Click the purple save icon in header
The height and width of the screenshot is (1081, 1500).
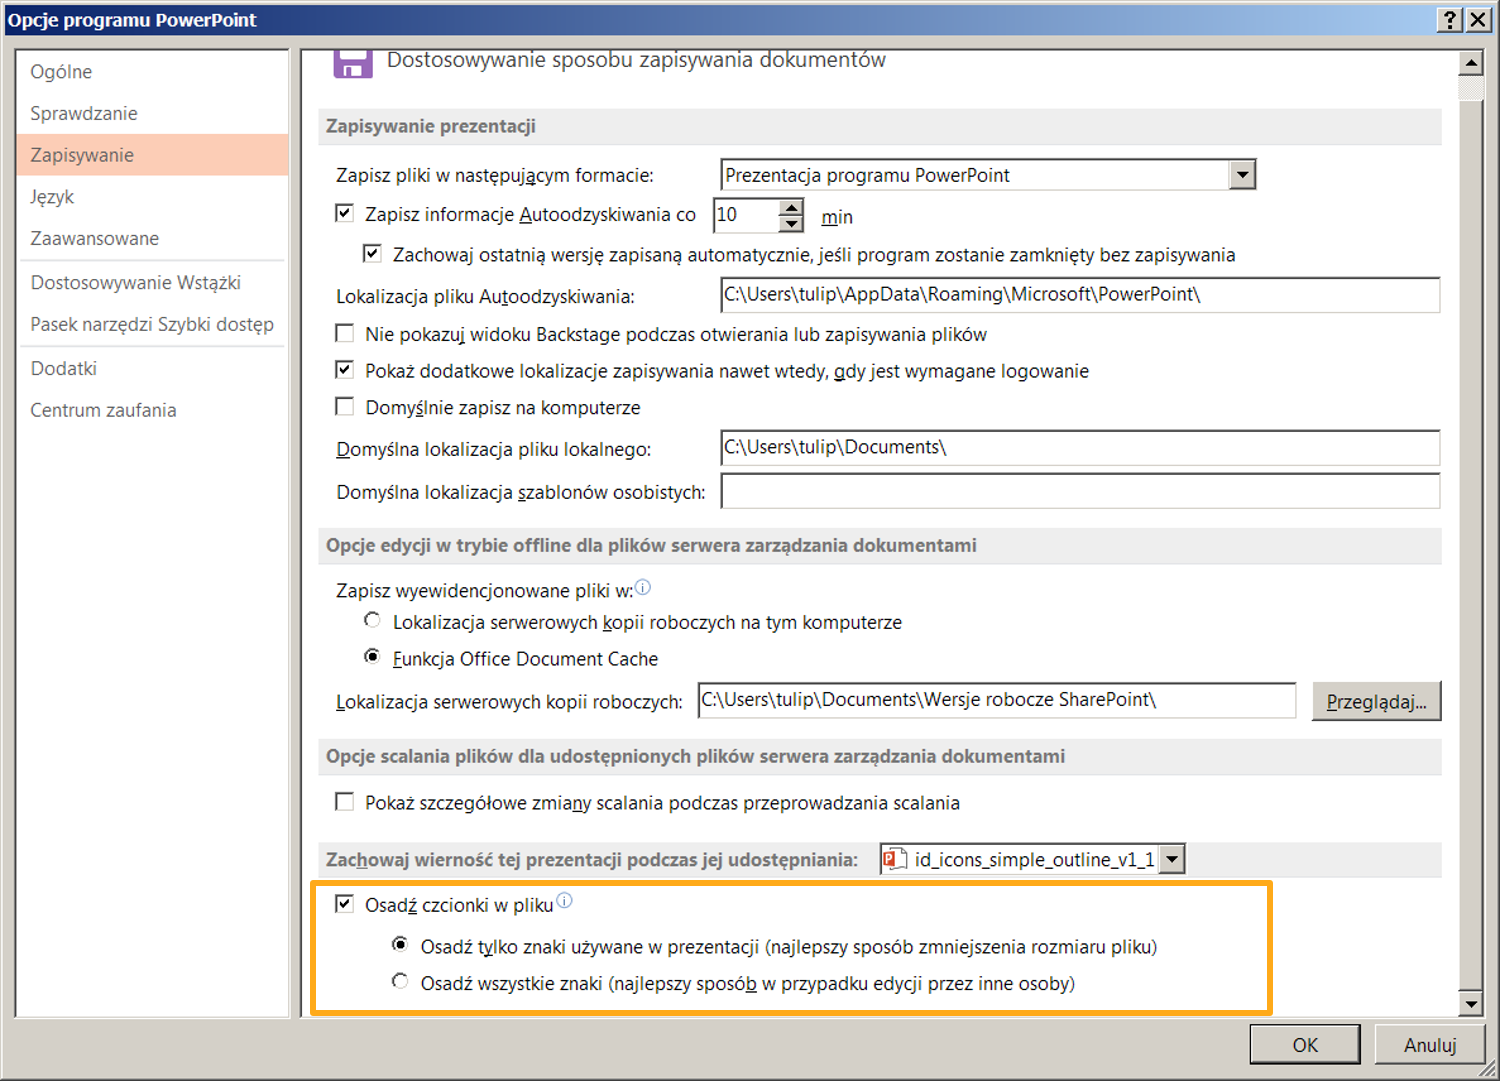click(352, 63)
